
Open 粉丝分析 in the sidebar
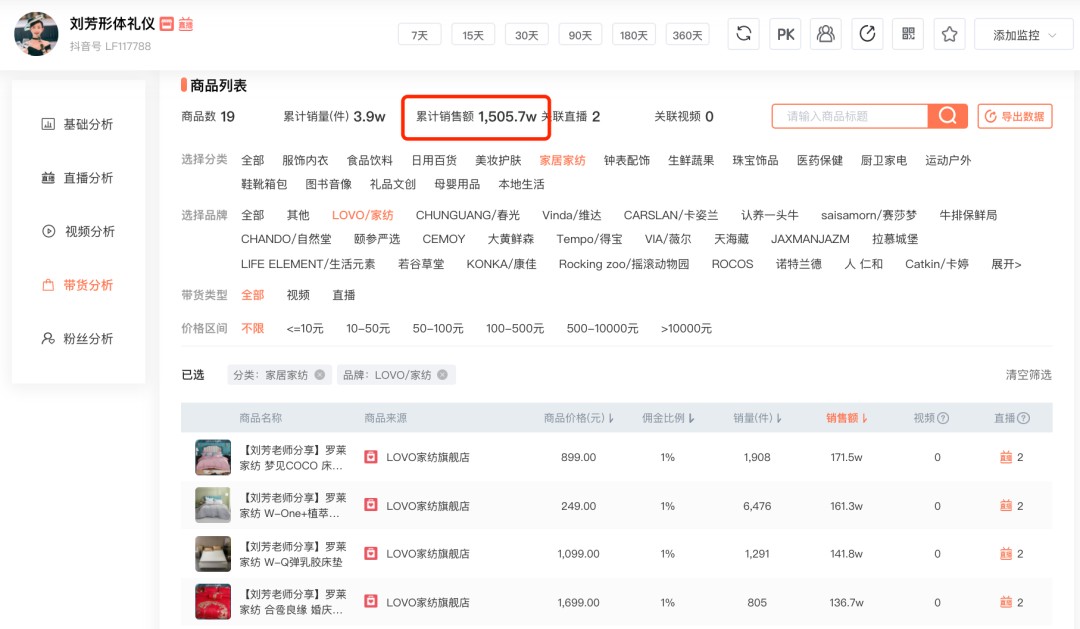(78, 338)
